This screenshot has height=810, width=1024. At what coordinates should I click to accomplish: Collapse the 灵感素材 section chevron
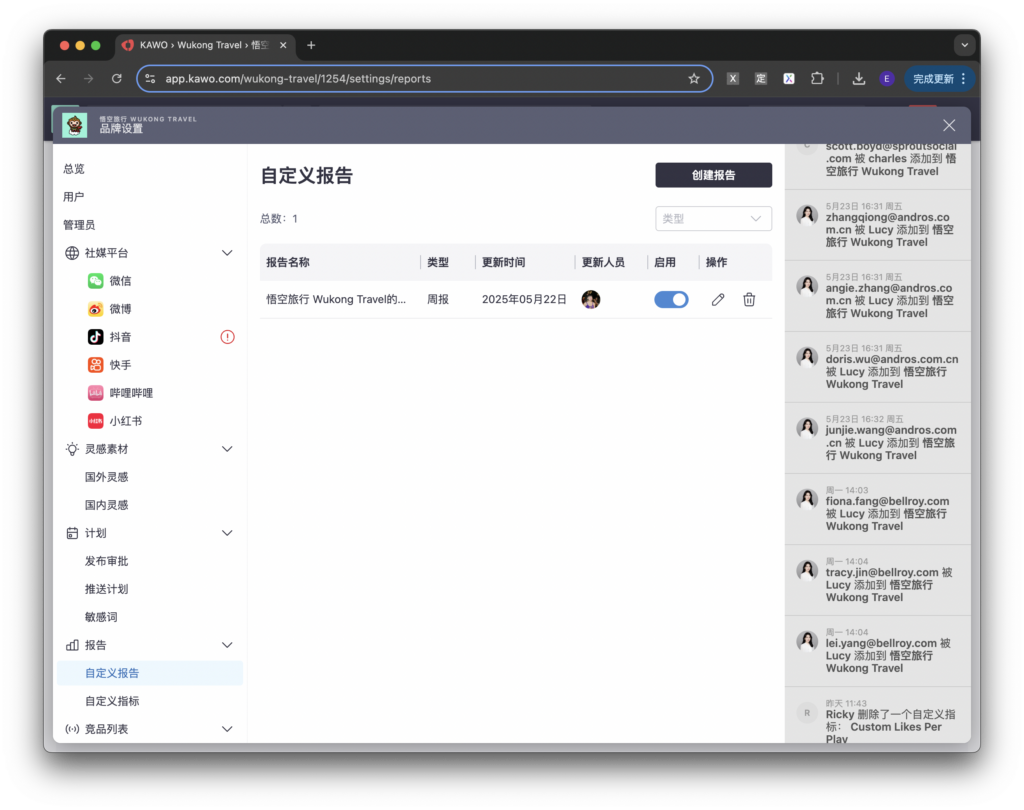click(x=227, y=449)
